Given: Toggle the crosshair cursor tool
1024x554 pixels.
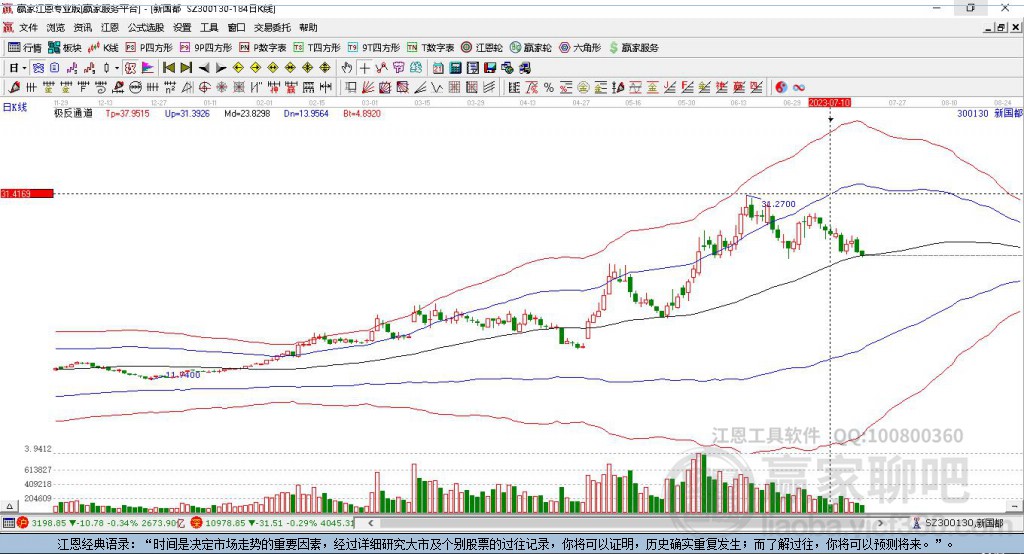Looking at the screenshot, I should pos(365,68).
